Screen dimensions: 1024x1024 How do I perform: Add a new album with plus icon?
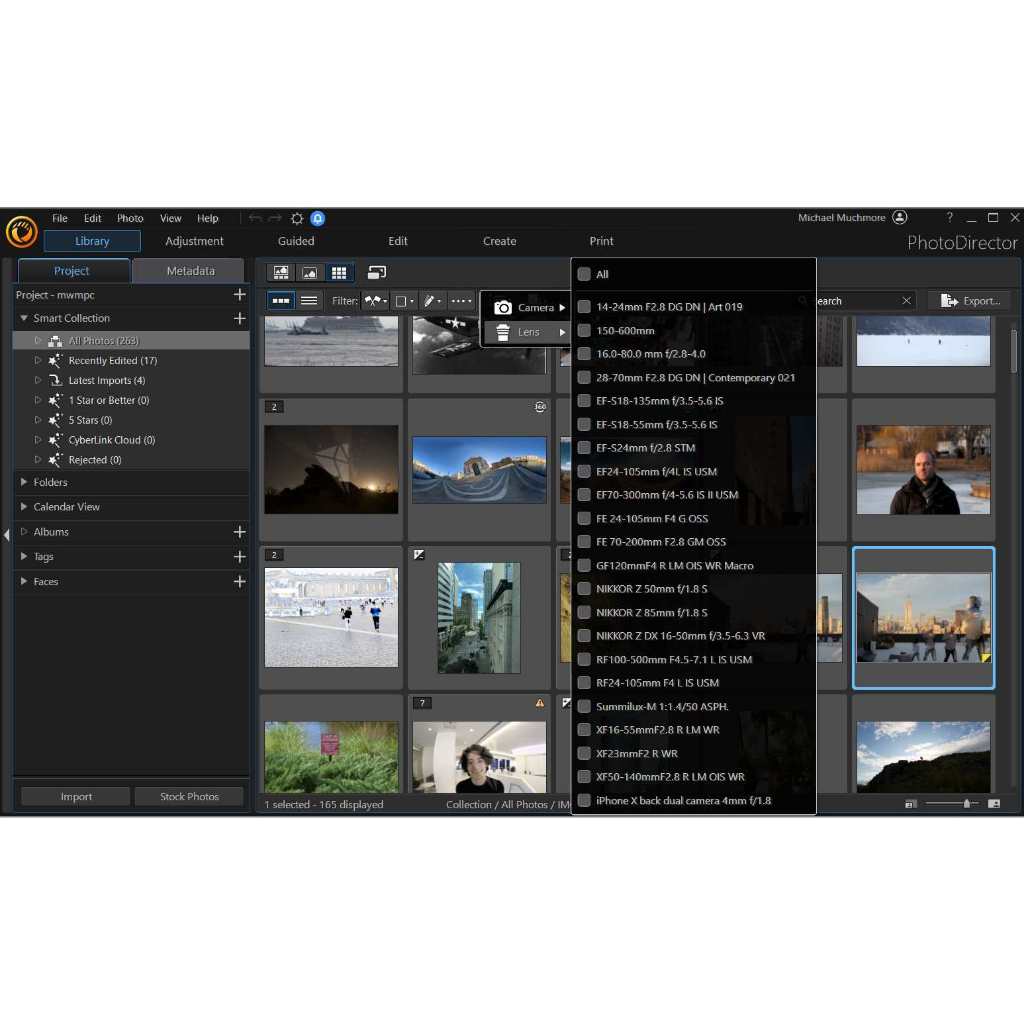coord(239,532)
